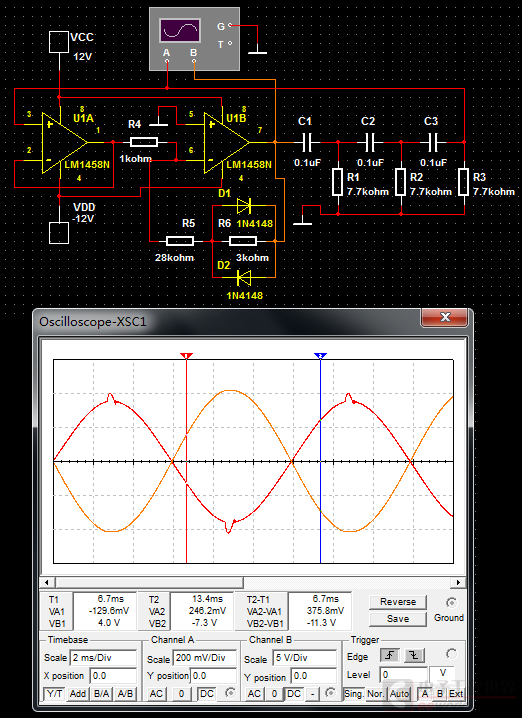
Task: Click the waveform horizontal scrollbar thumb
Action: click(149, 582)
